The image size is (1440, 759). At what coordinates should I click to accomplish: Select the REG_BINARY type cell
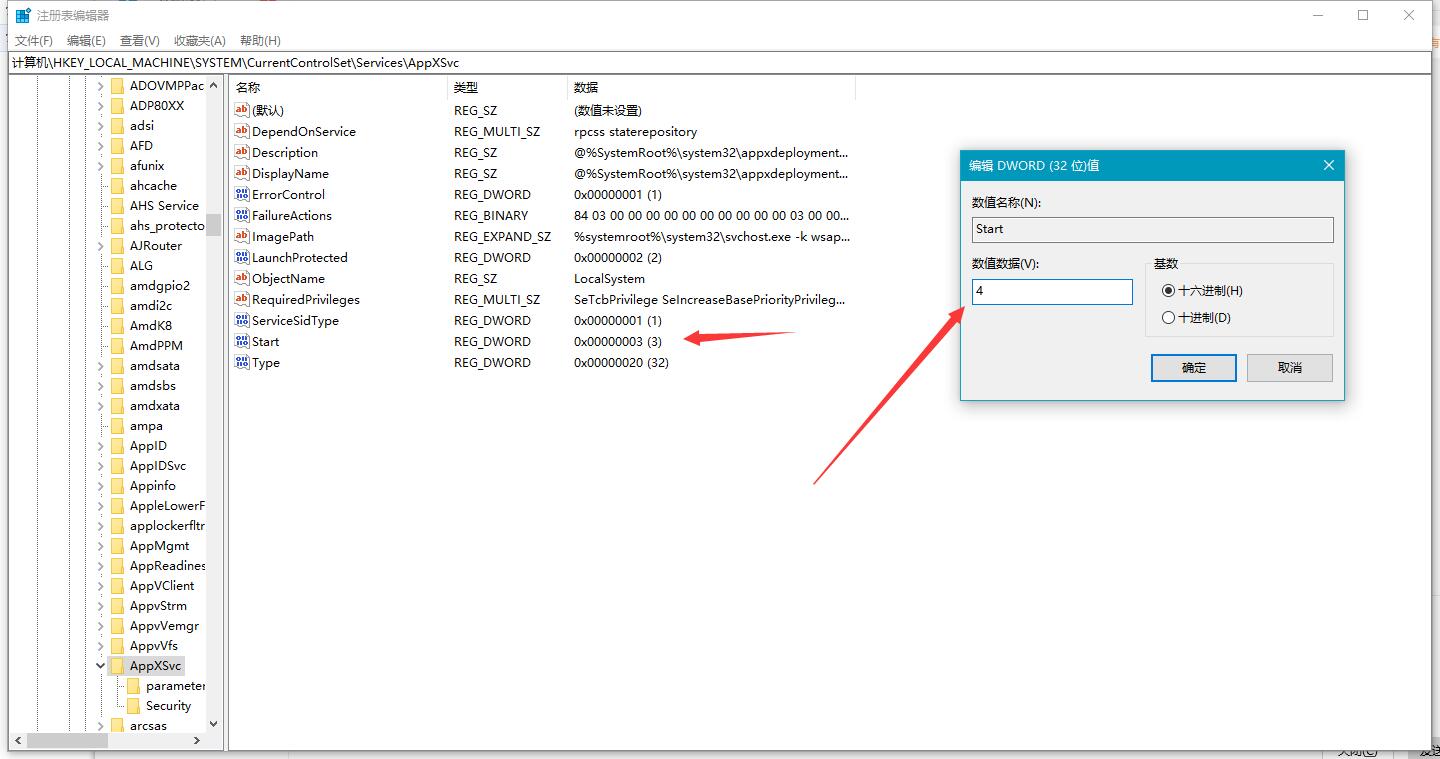(x=491, y=216)
